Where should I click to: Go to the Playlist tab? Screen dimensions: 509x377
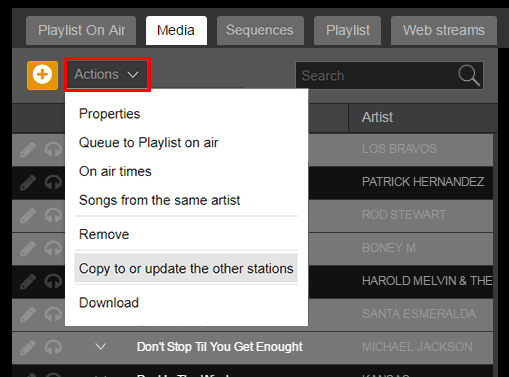(x=347, y=30)
